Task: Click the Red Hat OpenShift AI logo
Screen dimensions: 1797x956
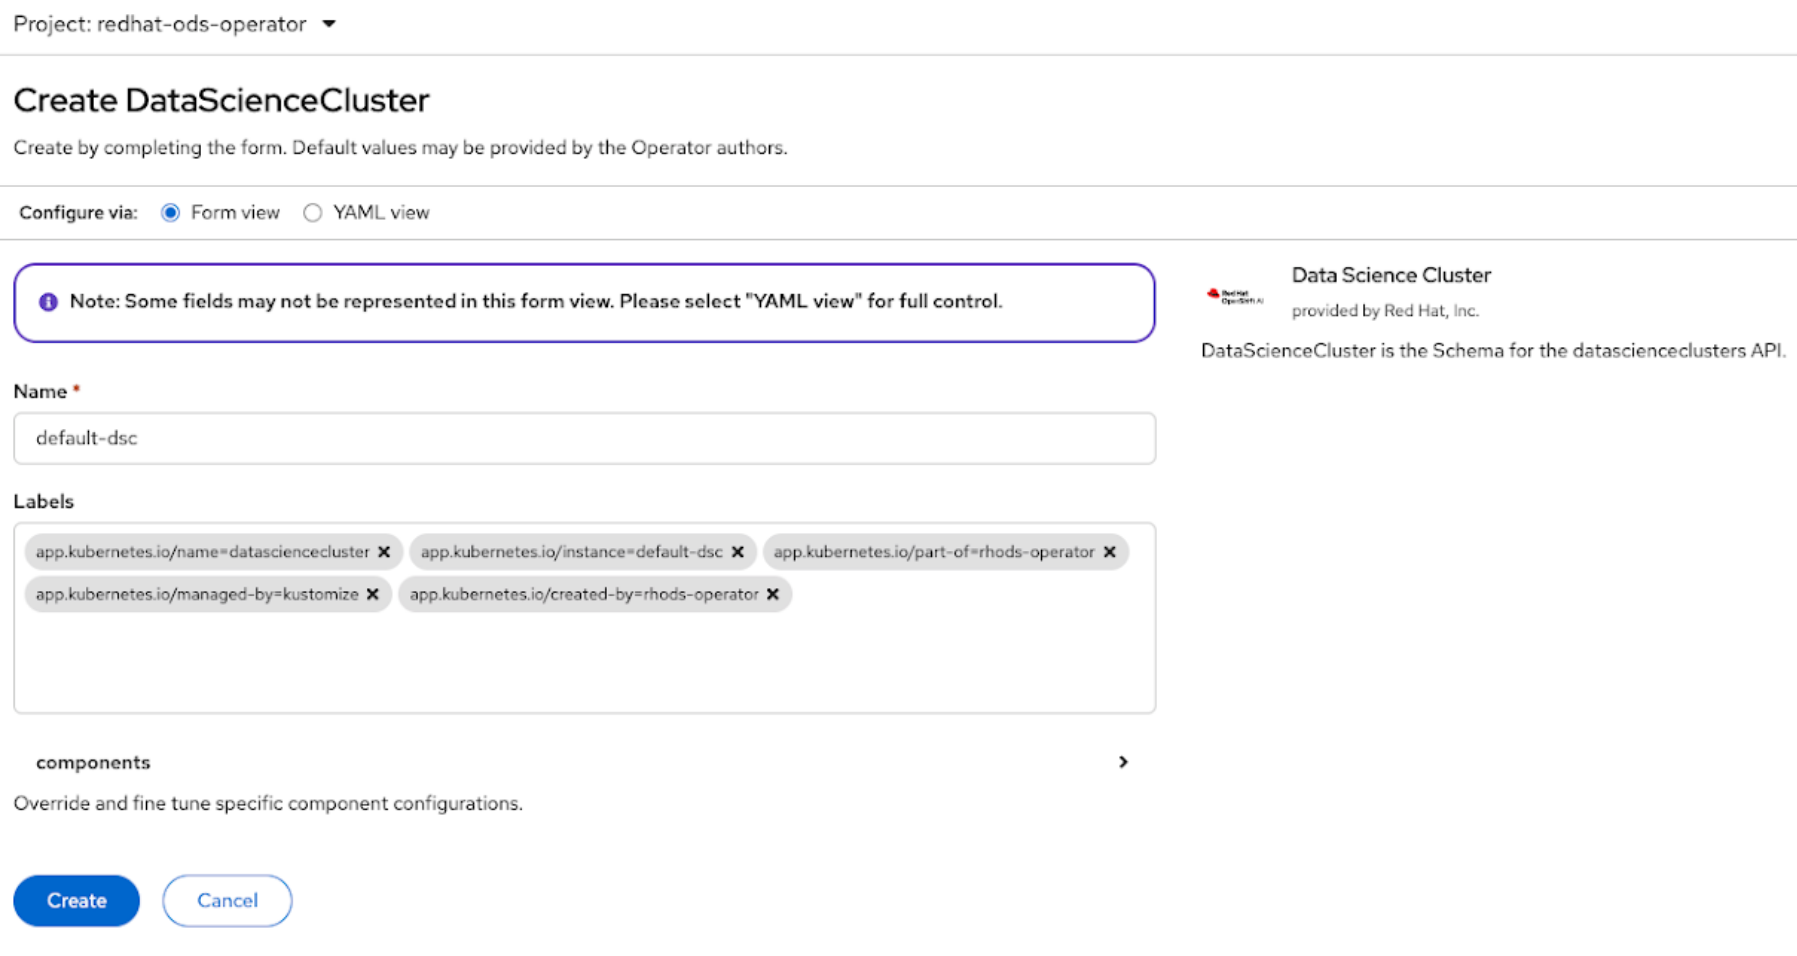Action: coord(1234,296)
